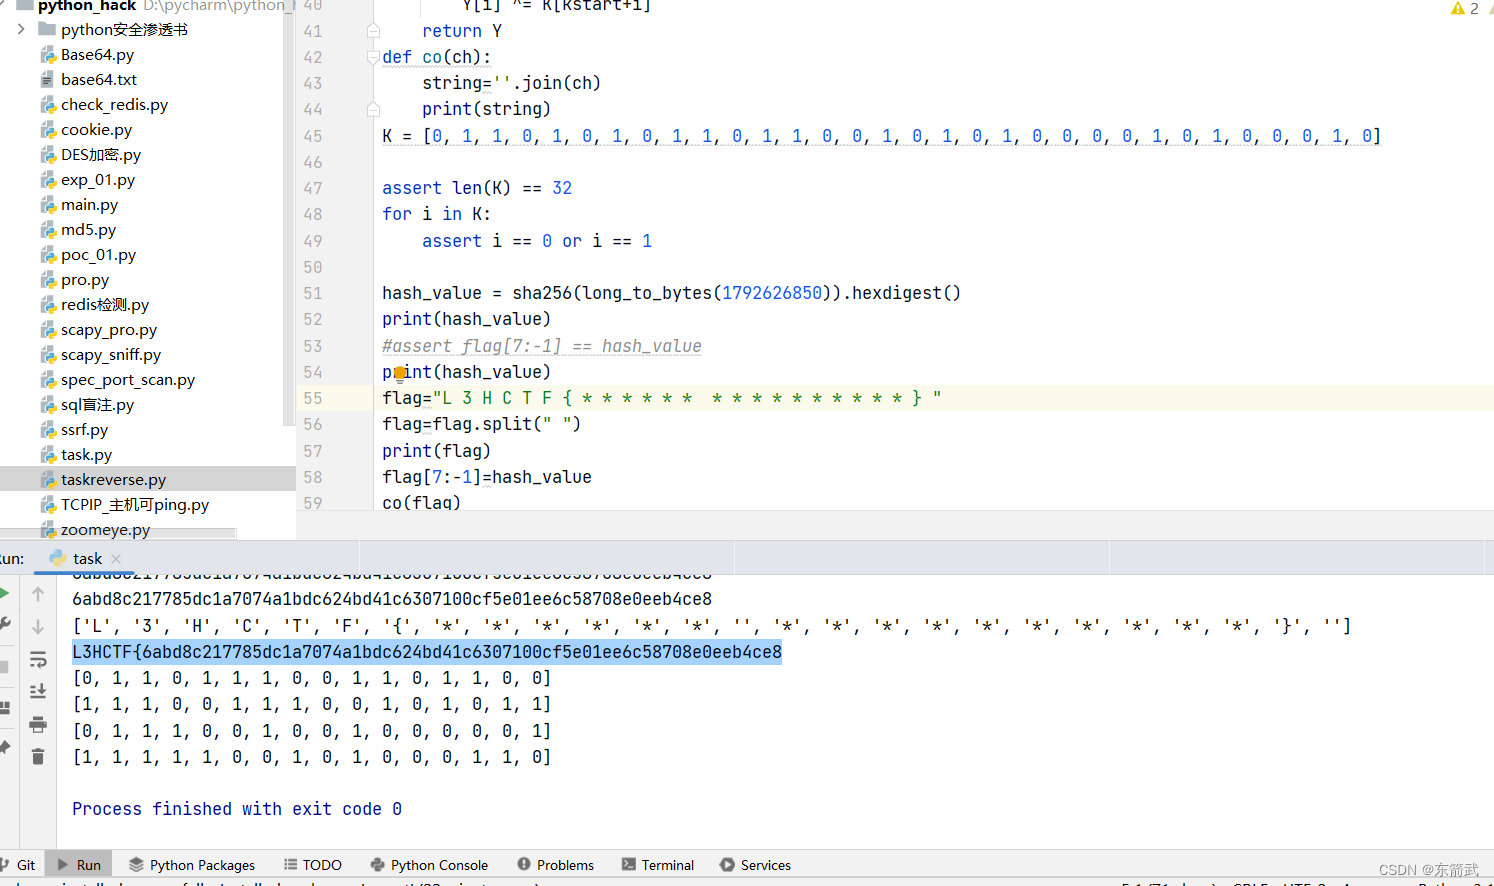1494x886 pixels.
Task: Open run configuration settings via wrench icon
Action: 5,623
